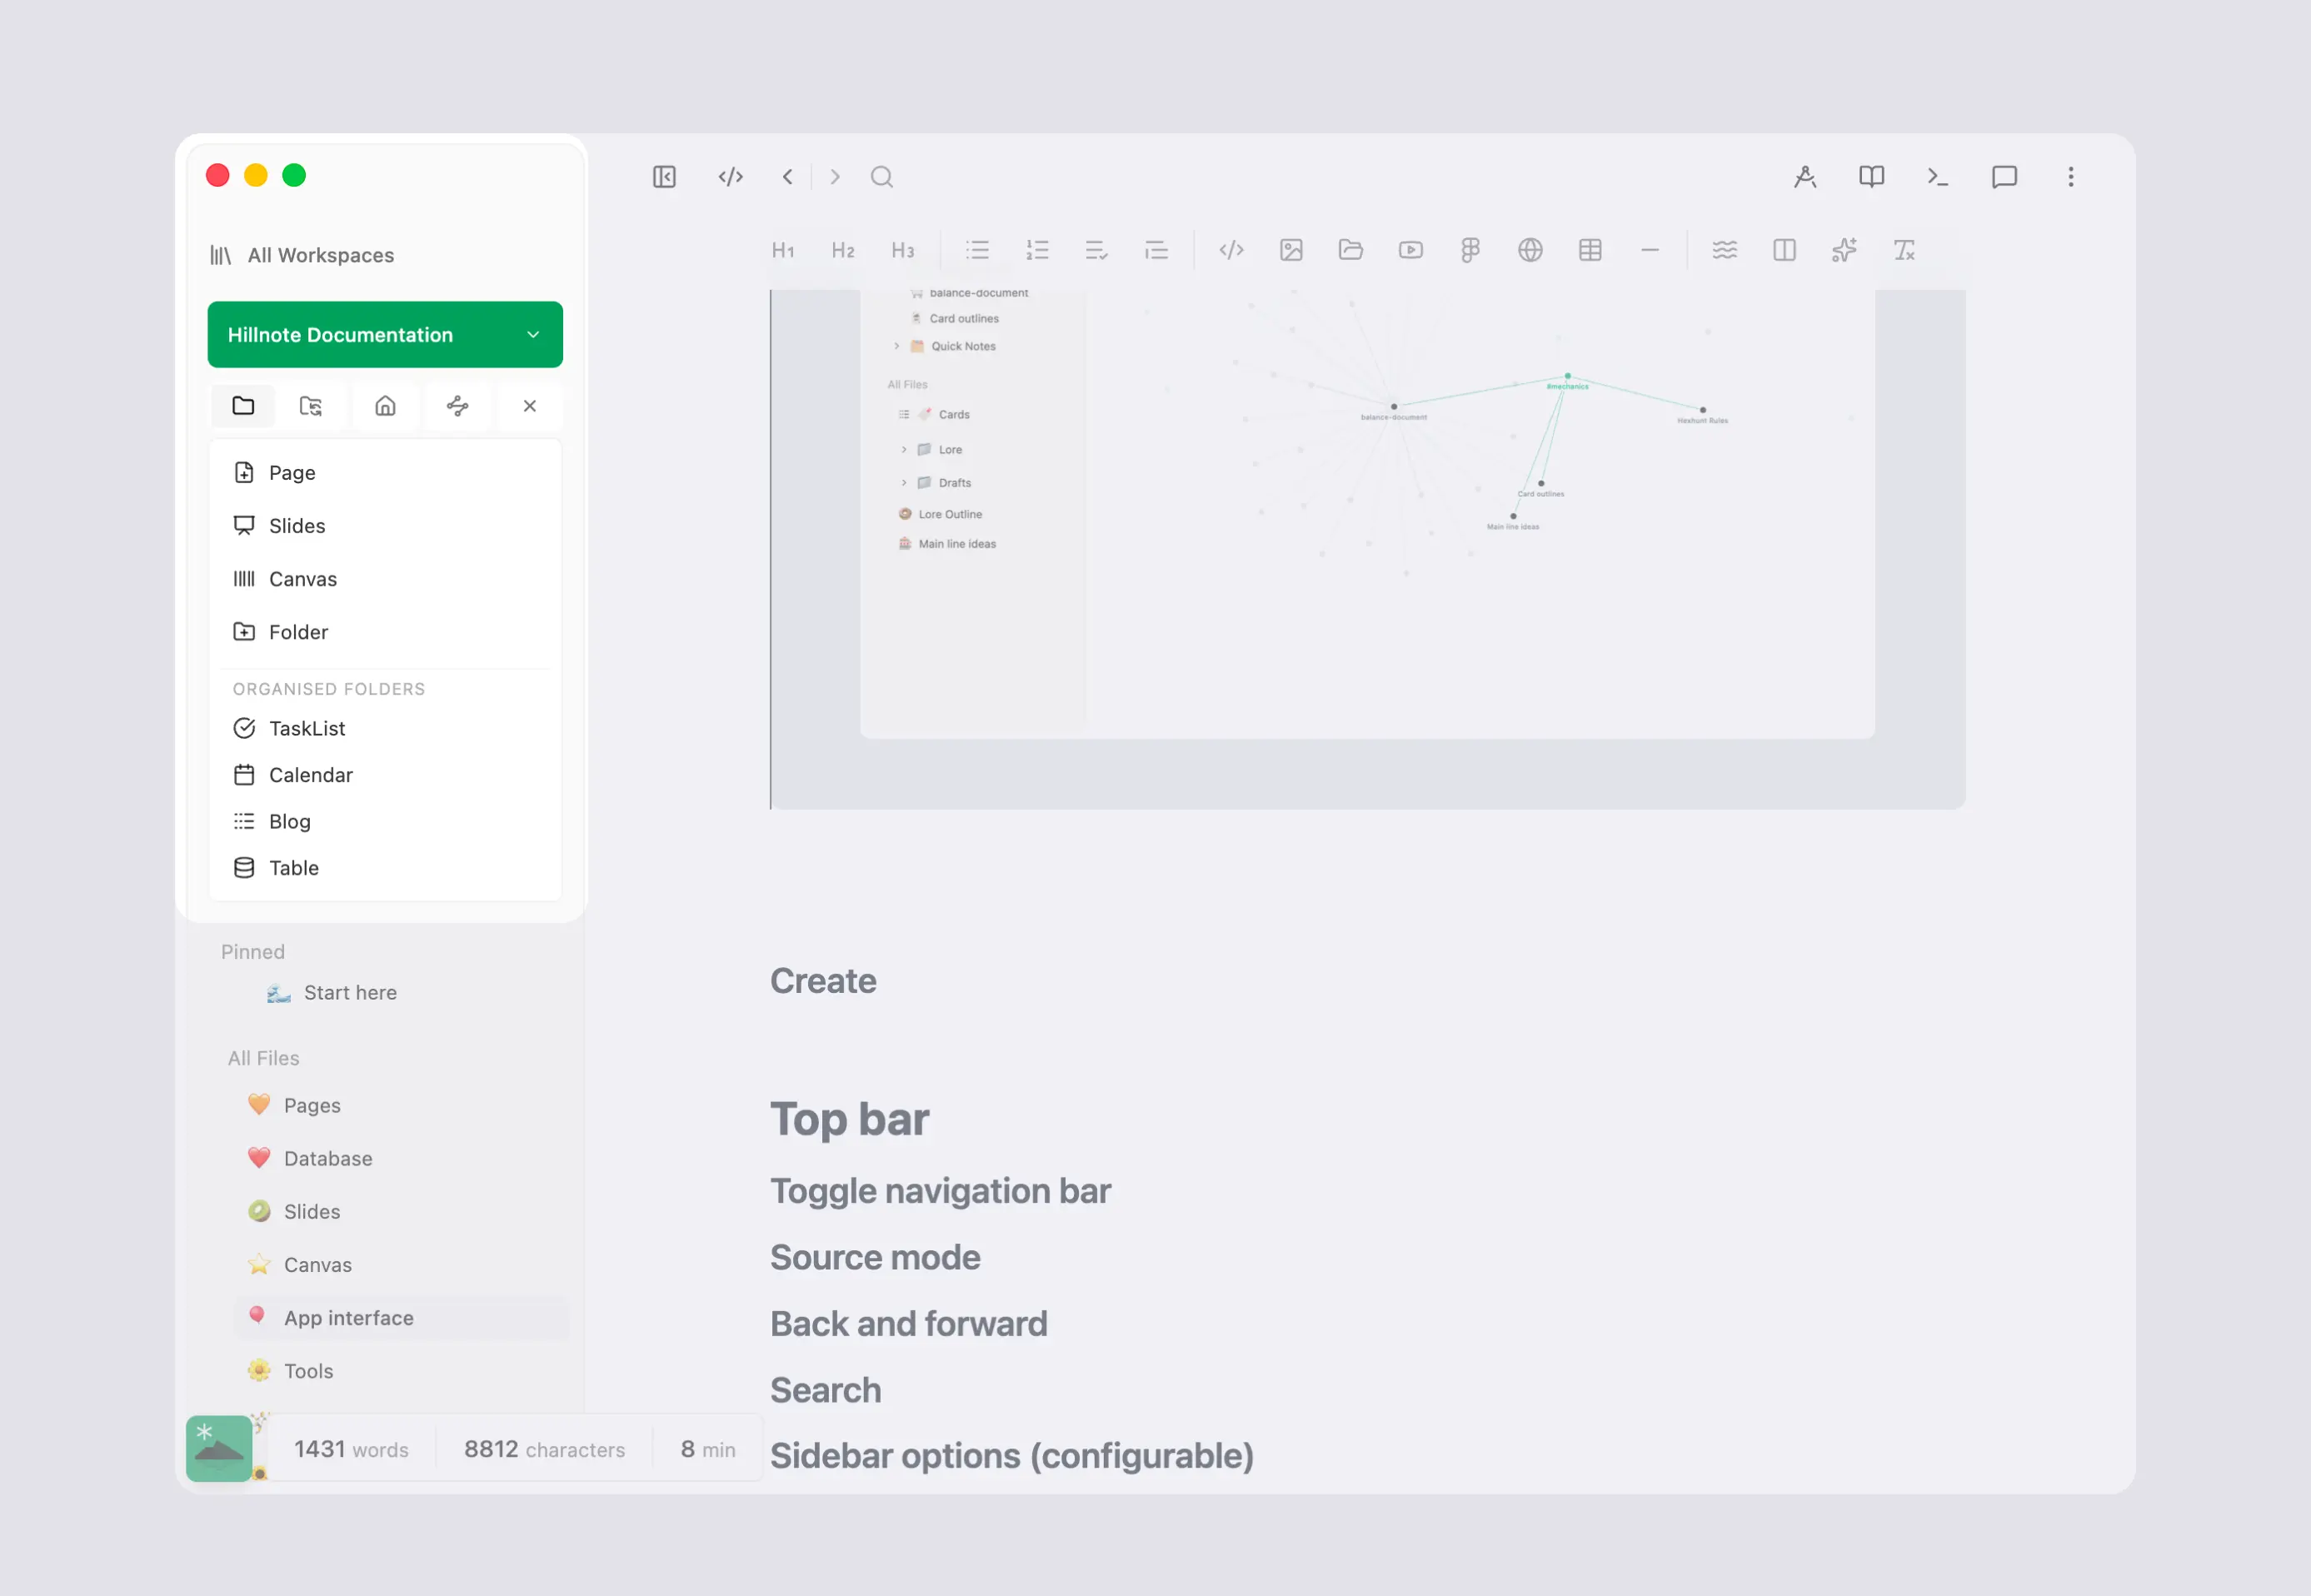Open the comments speech bubble

tap(2004, 177)
